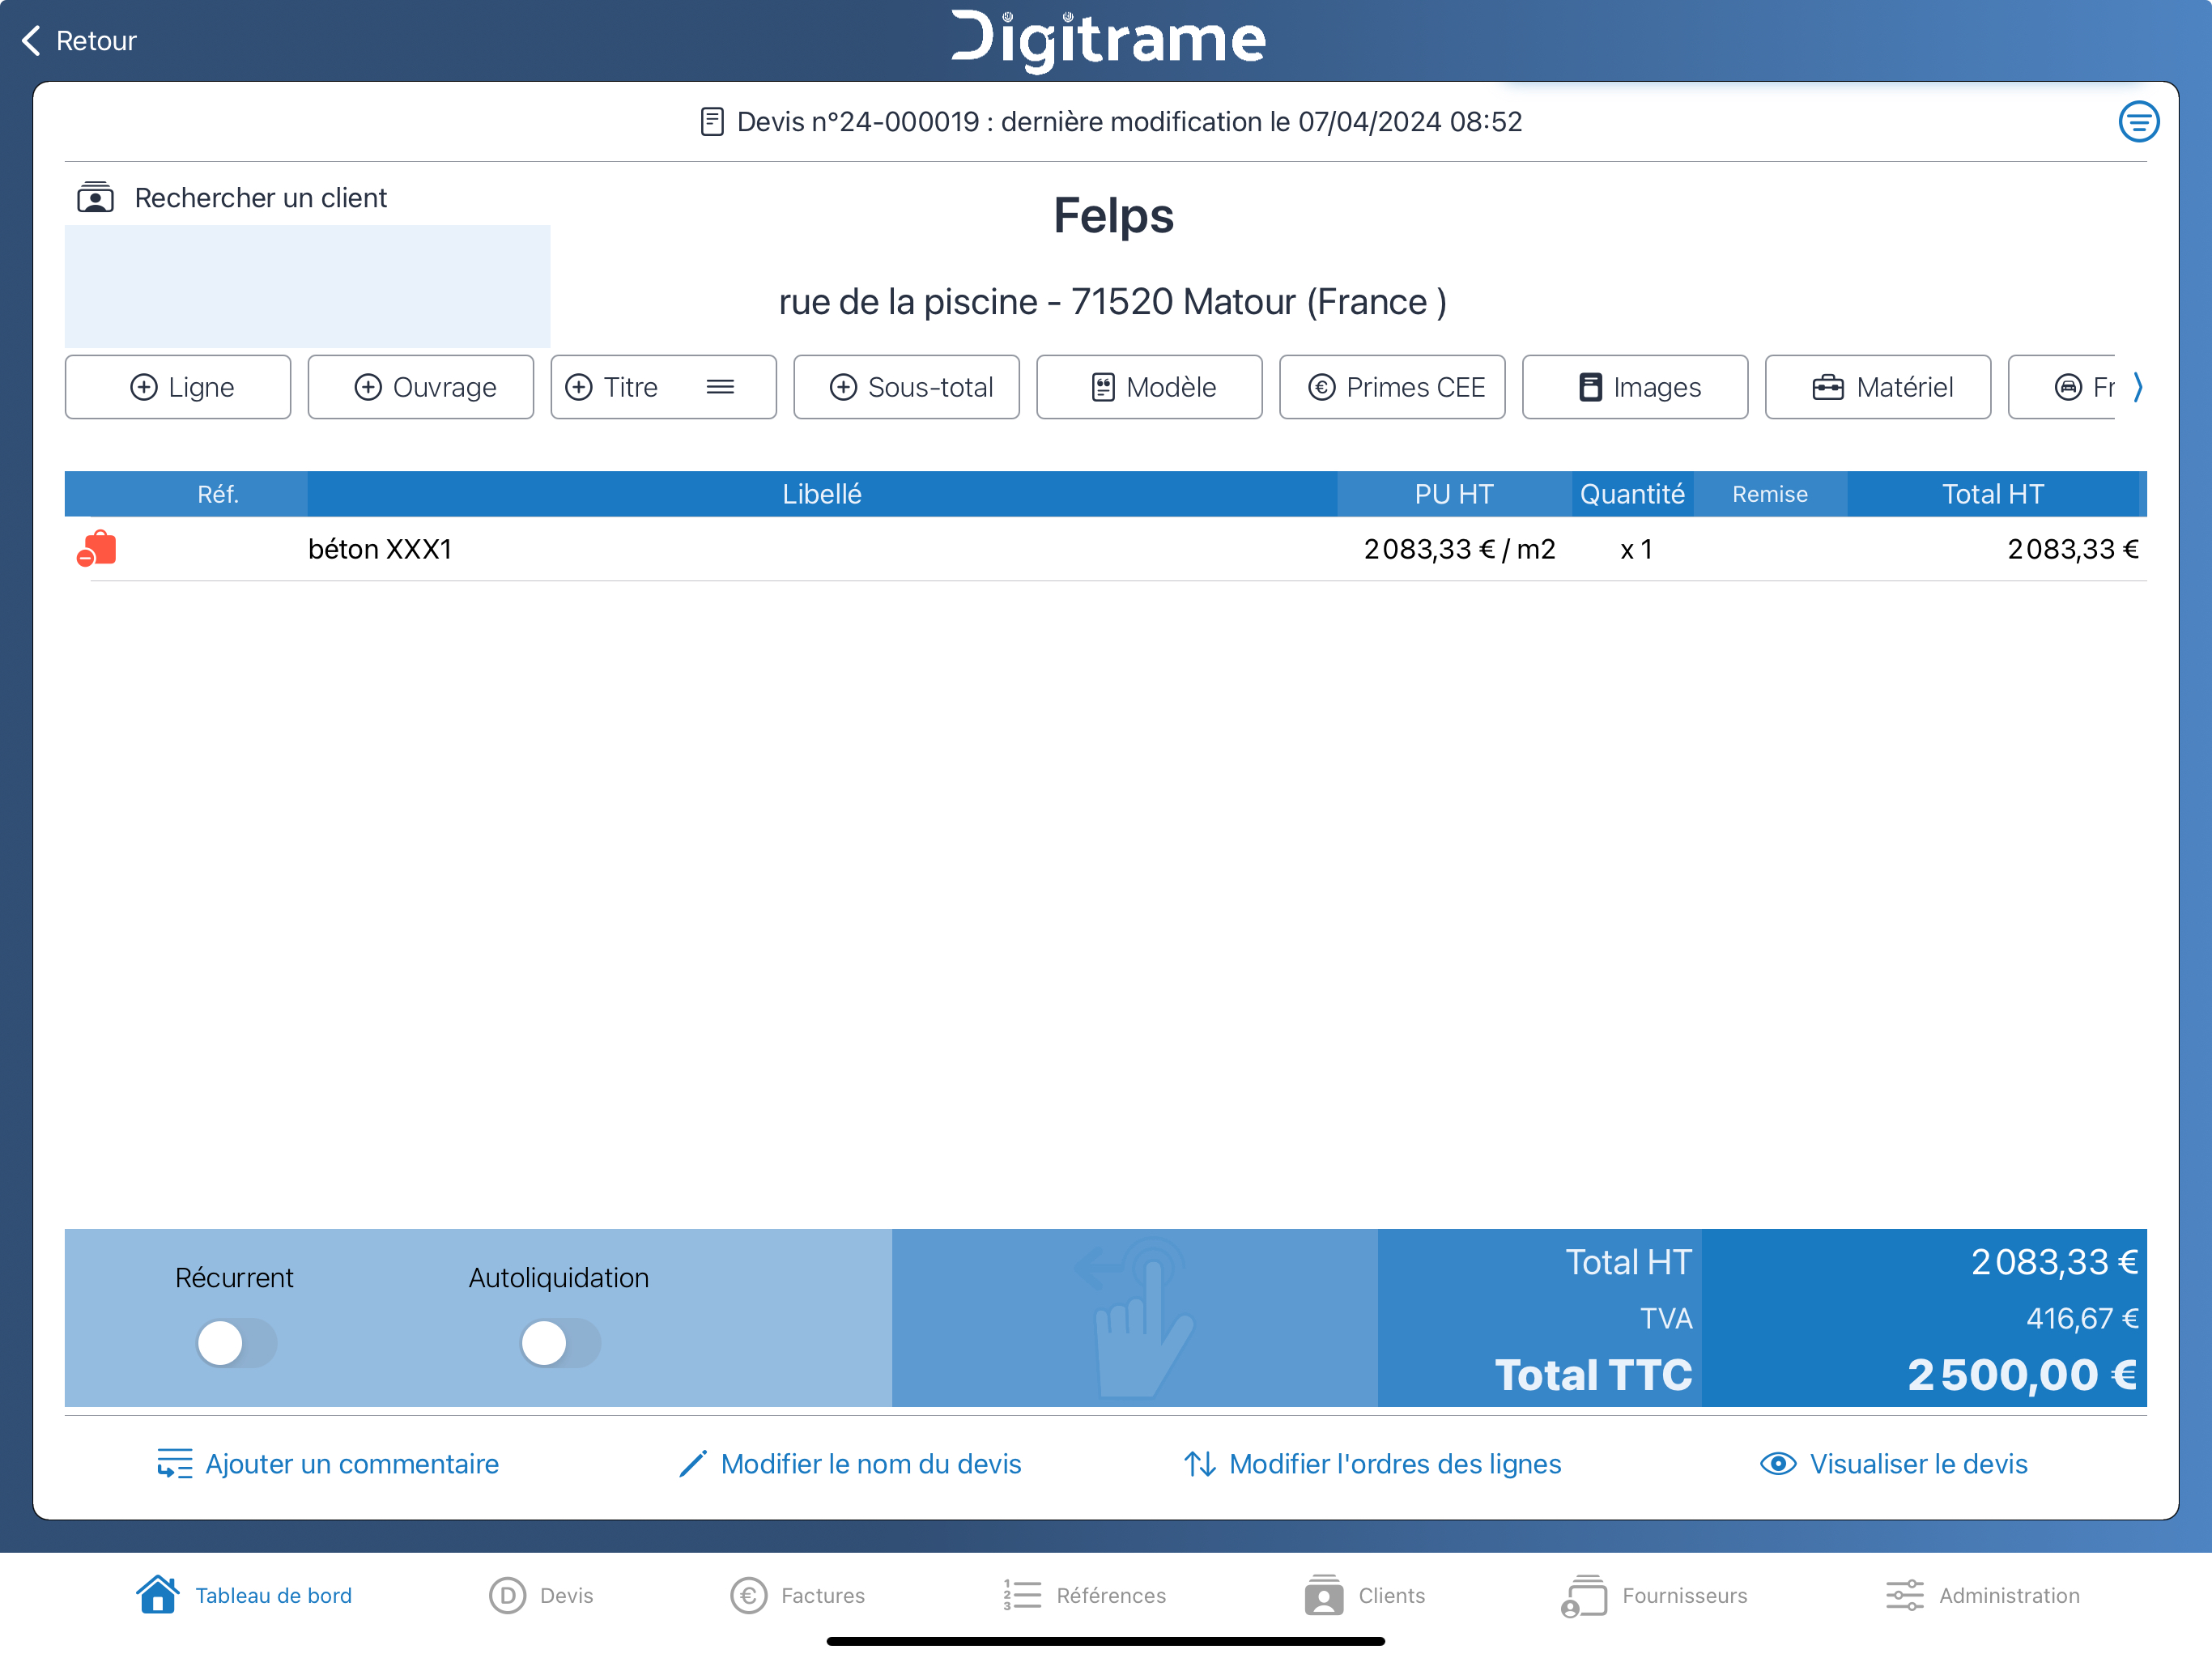Click the PU HT column header
2212x1658 pixels.
pyautogui.click(x=1454, y=494)
